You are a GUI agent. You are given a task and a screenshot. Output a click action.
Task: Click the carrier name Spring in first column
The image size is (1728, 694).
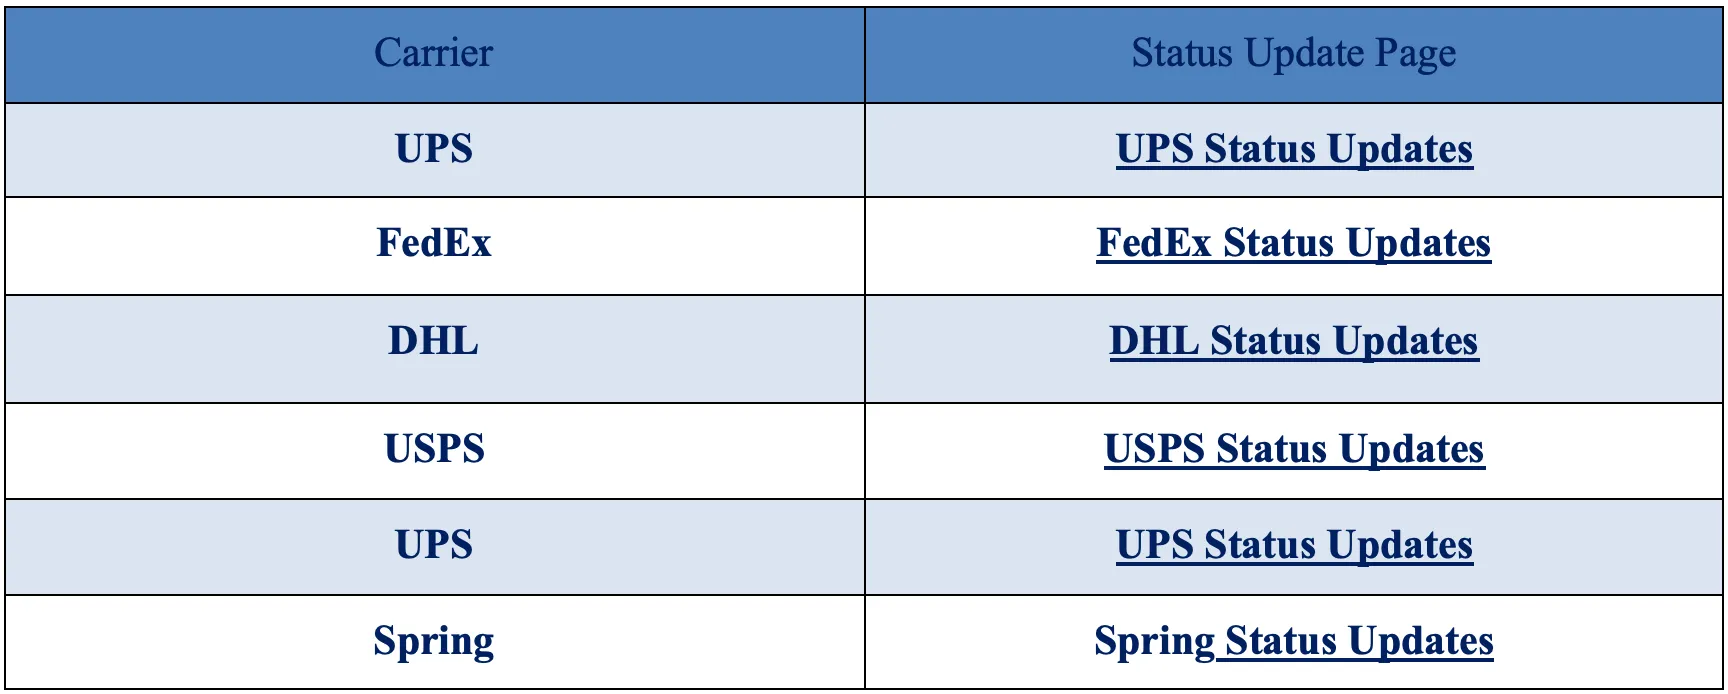(x=434, y=642)
